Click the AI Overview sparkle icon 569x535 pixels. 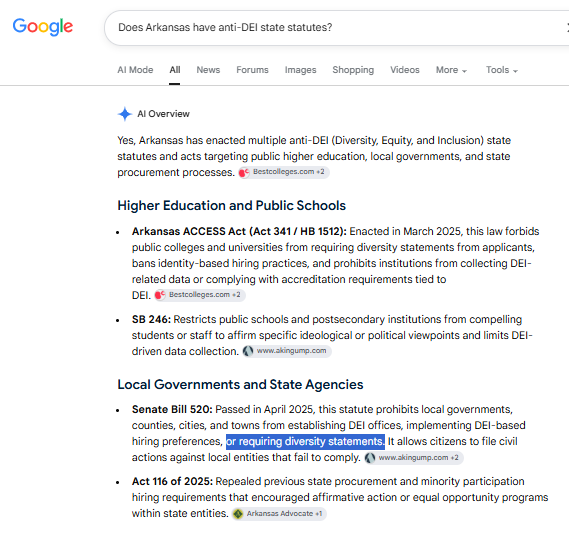coord(124,114)
